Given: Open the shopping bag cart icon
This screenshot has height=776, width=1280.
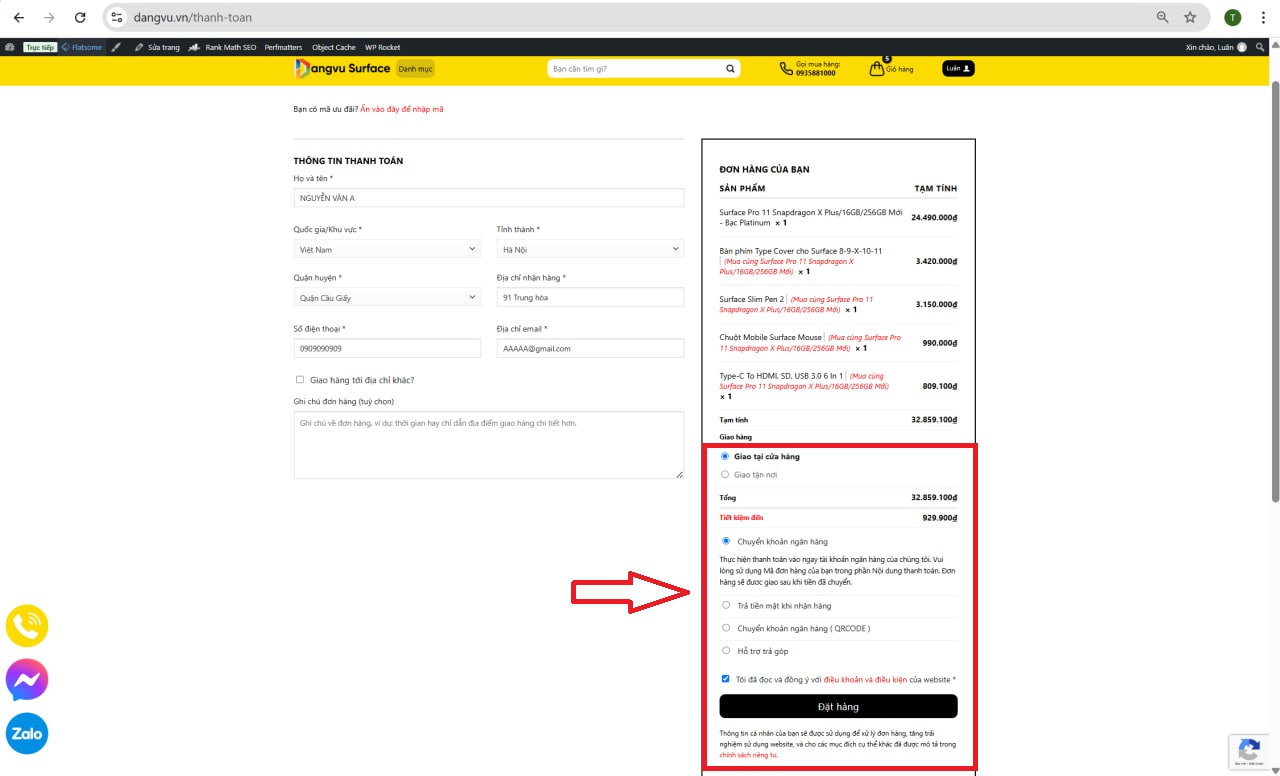Looking at the screenshot, I should 876,69.
